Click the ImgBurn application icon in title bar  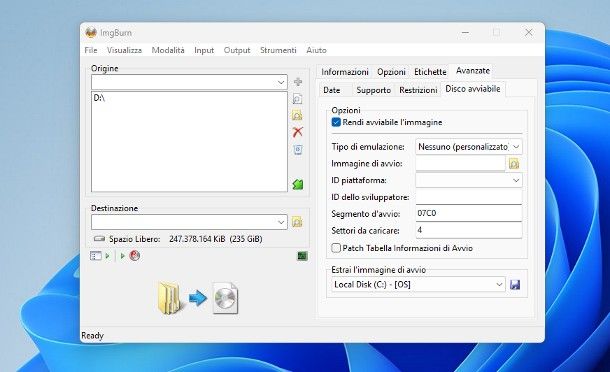coord(91,33)
